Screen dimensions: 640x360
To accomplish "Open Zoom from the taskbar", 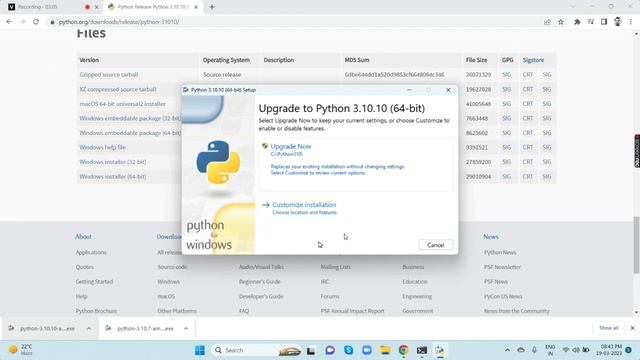I will pos(367,350).
